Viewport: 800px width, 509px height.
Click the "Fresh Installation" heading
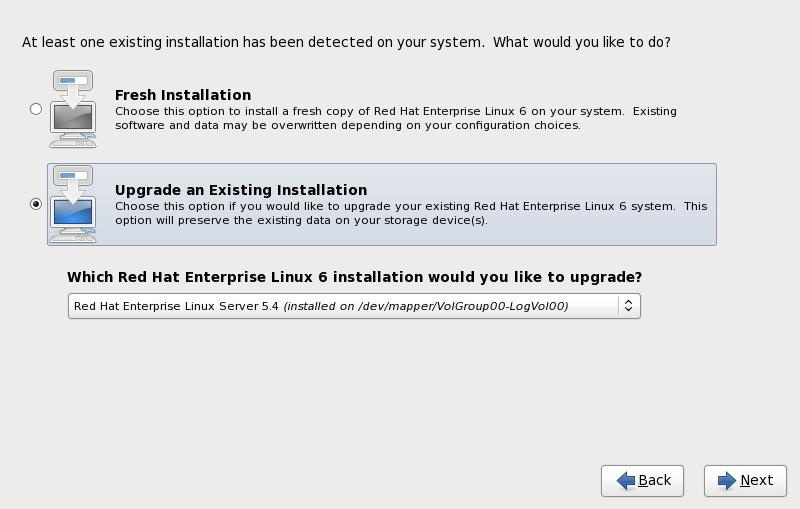(x=183, y=95)
